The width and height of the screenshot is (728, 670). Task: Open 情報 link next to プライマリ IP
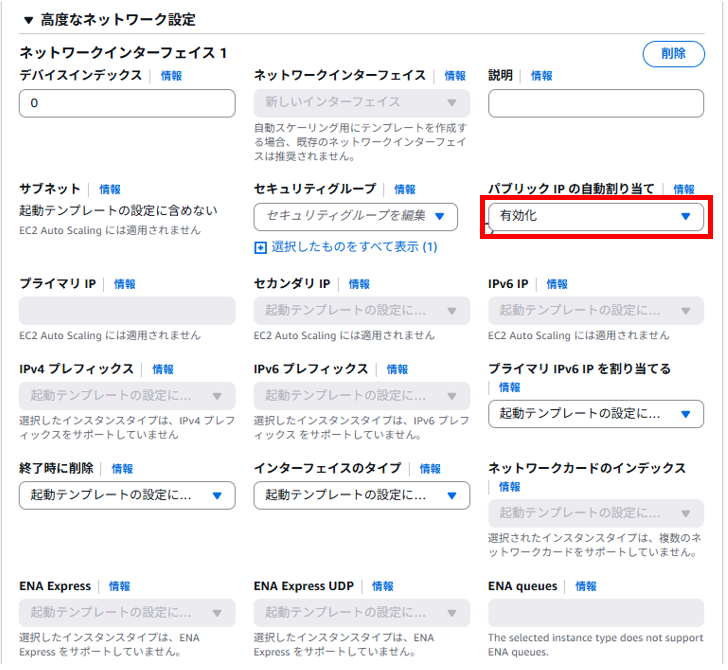coord(125,284)
